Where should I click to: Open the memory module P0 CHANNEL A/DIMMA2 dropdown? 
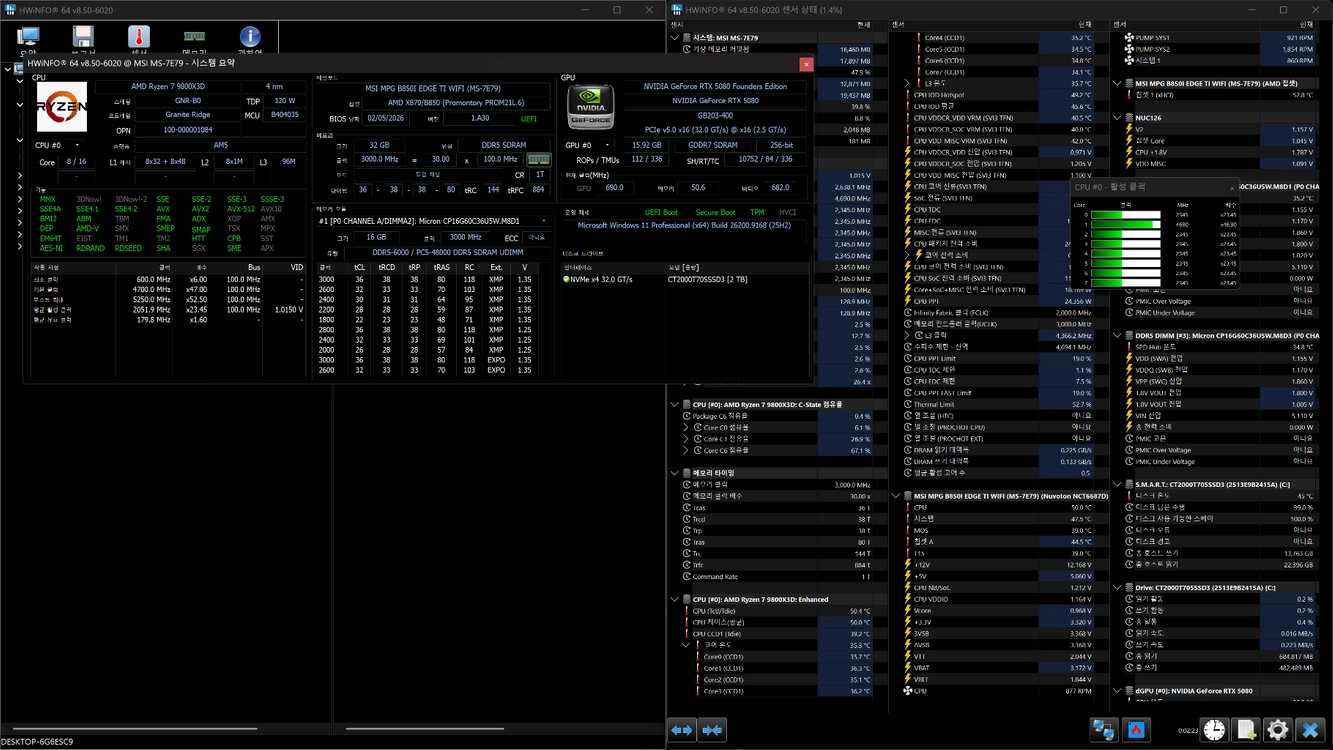433,221
